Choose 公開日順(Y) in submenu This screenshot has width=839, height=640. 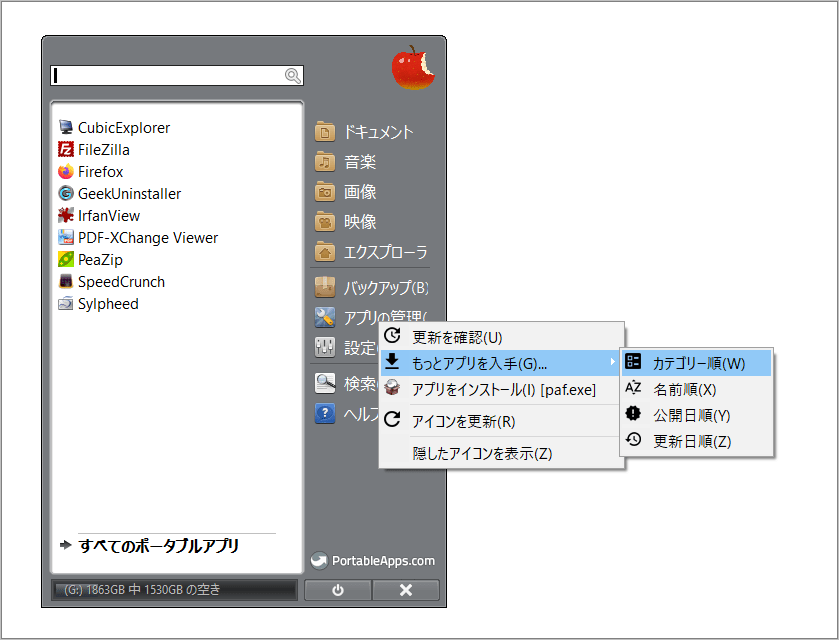pyautogui.click(x=697, y=415)
